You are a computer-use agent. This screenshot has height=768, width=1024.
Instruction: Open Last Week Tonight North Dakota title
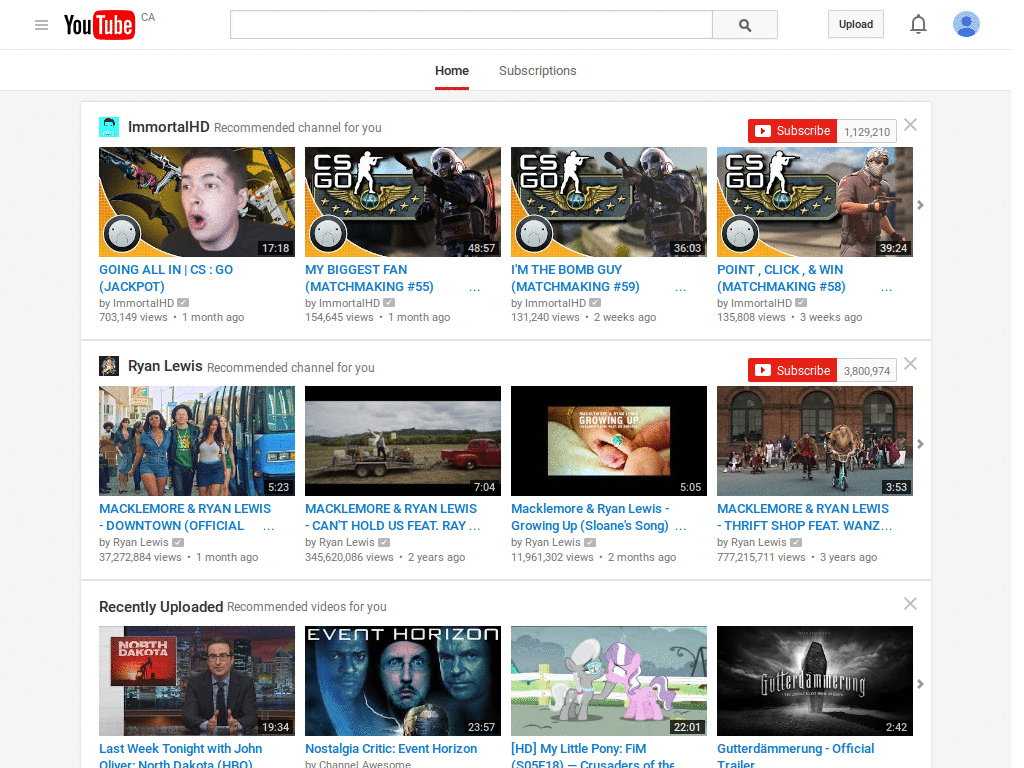click(x=181, y=756)
